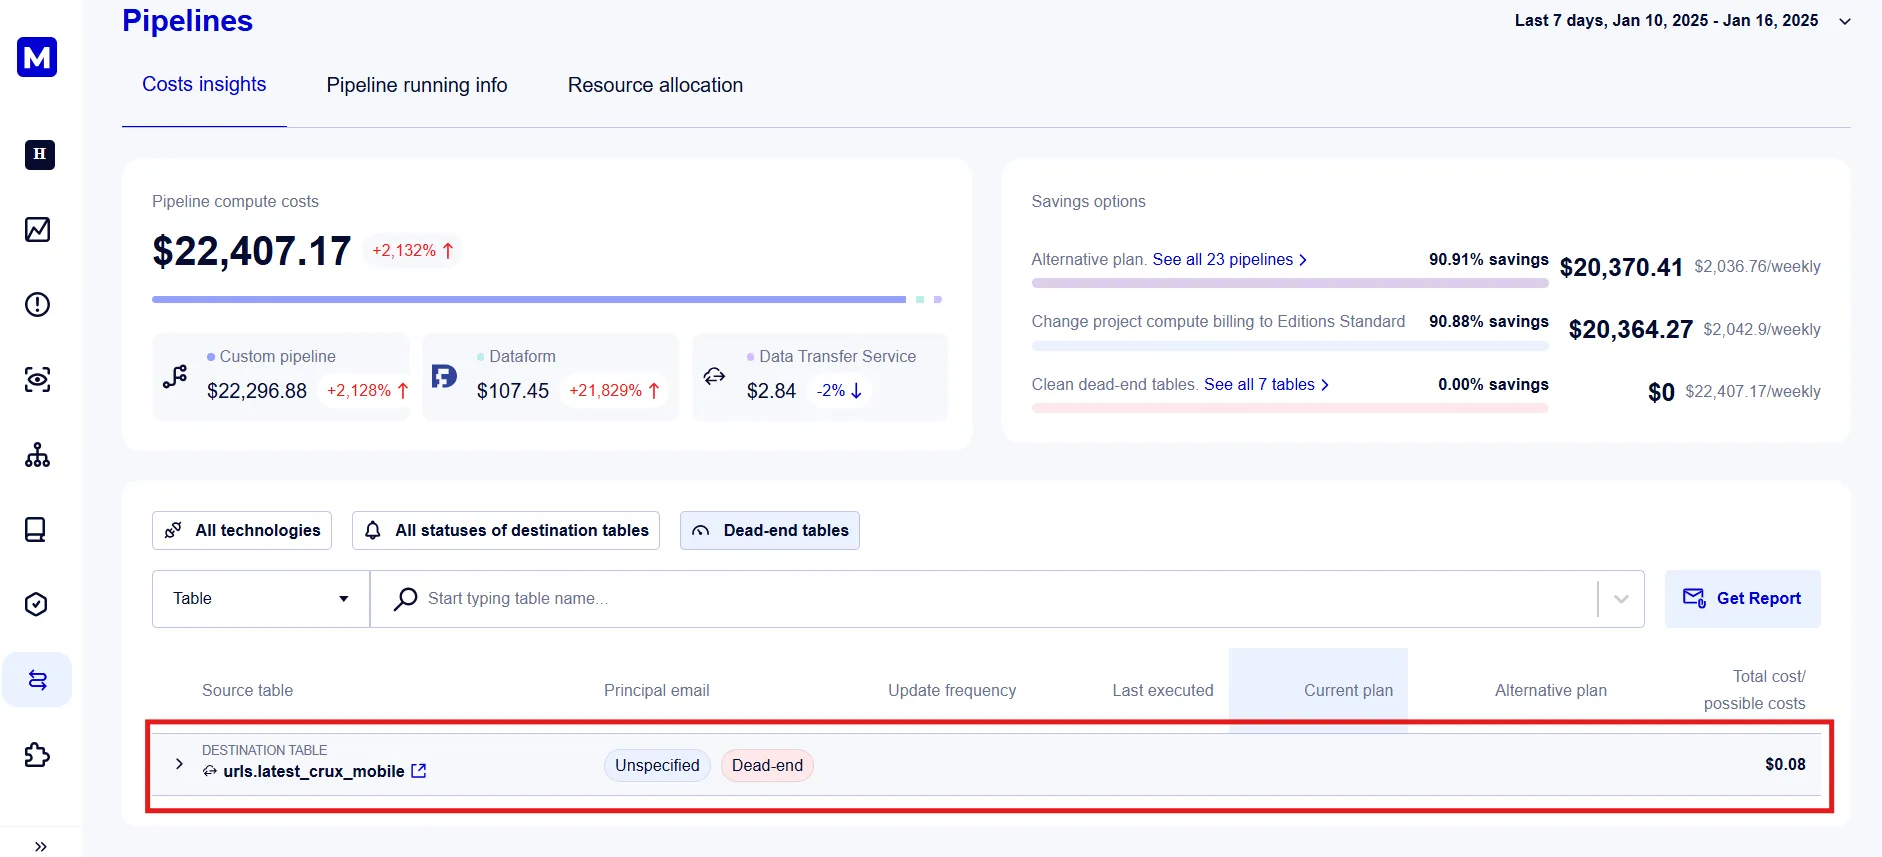
Task: Open the Table type dropdown
Action: [x=260, y=599]
